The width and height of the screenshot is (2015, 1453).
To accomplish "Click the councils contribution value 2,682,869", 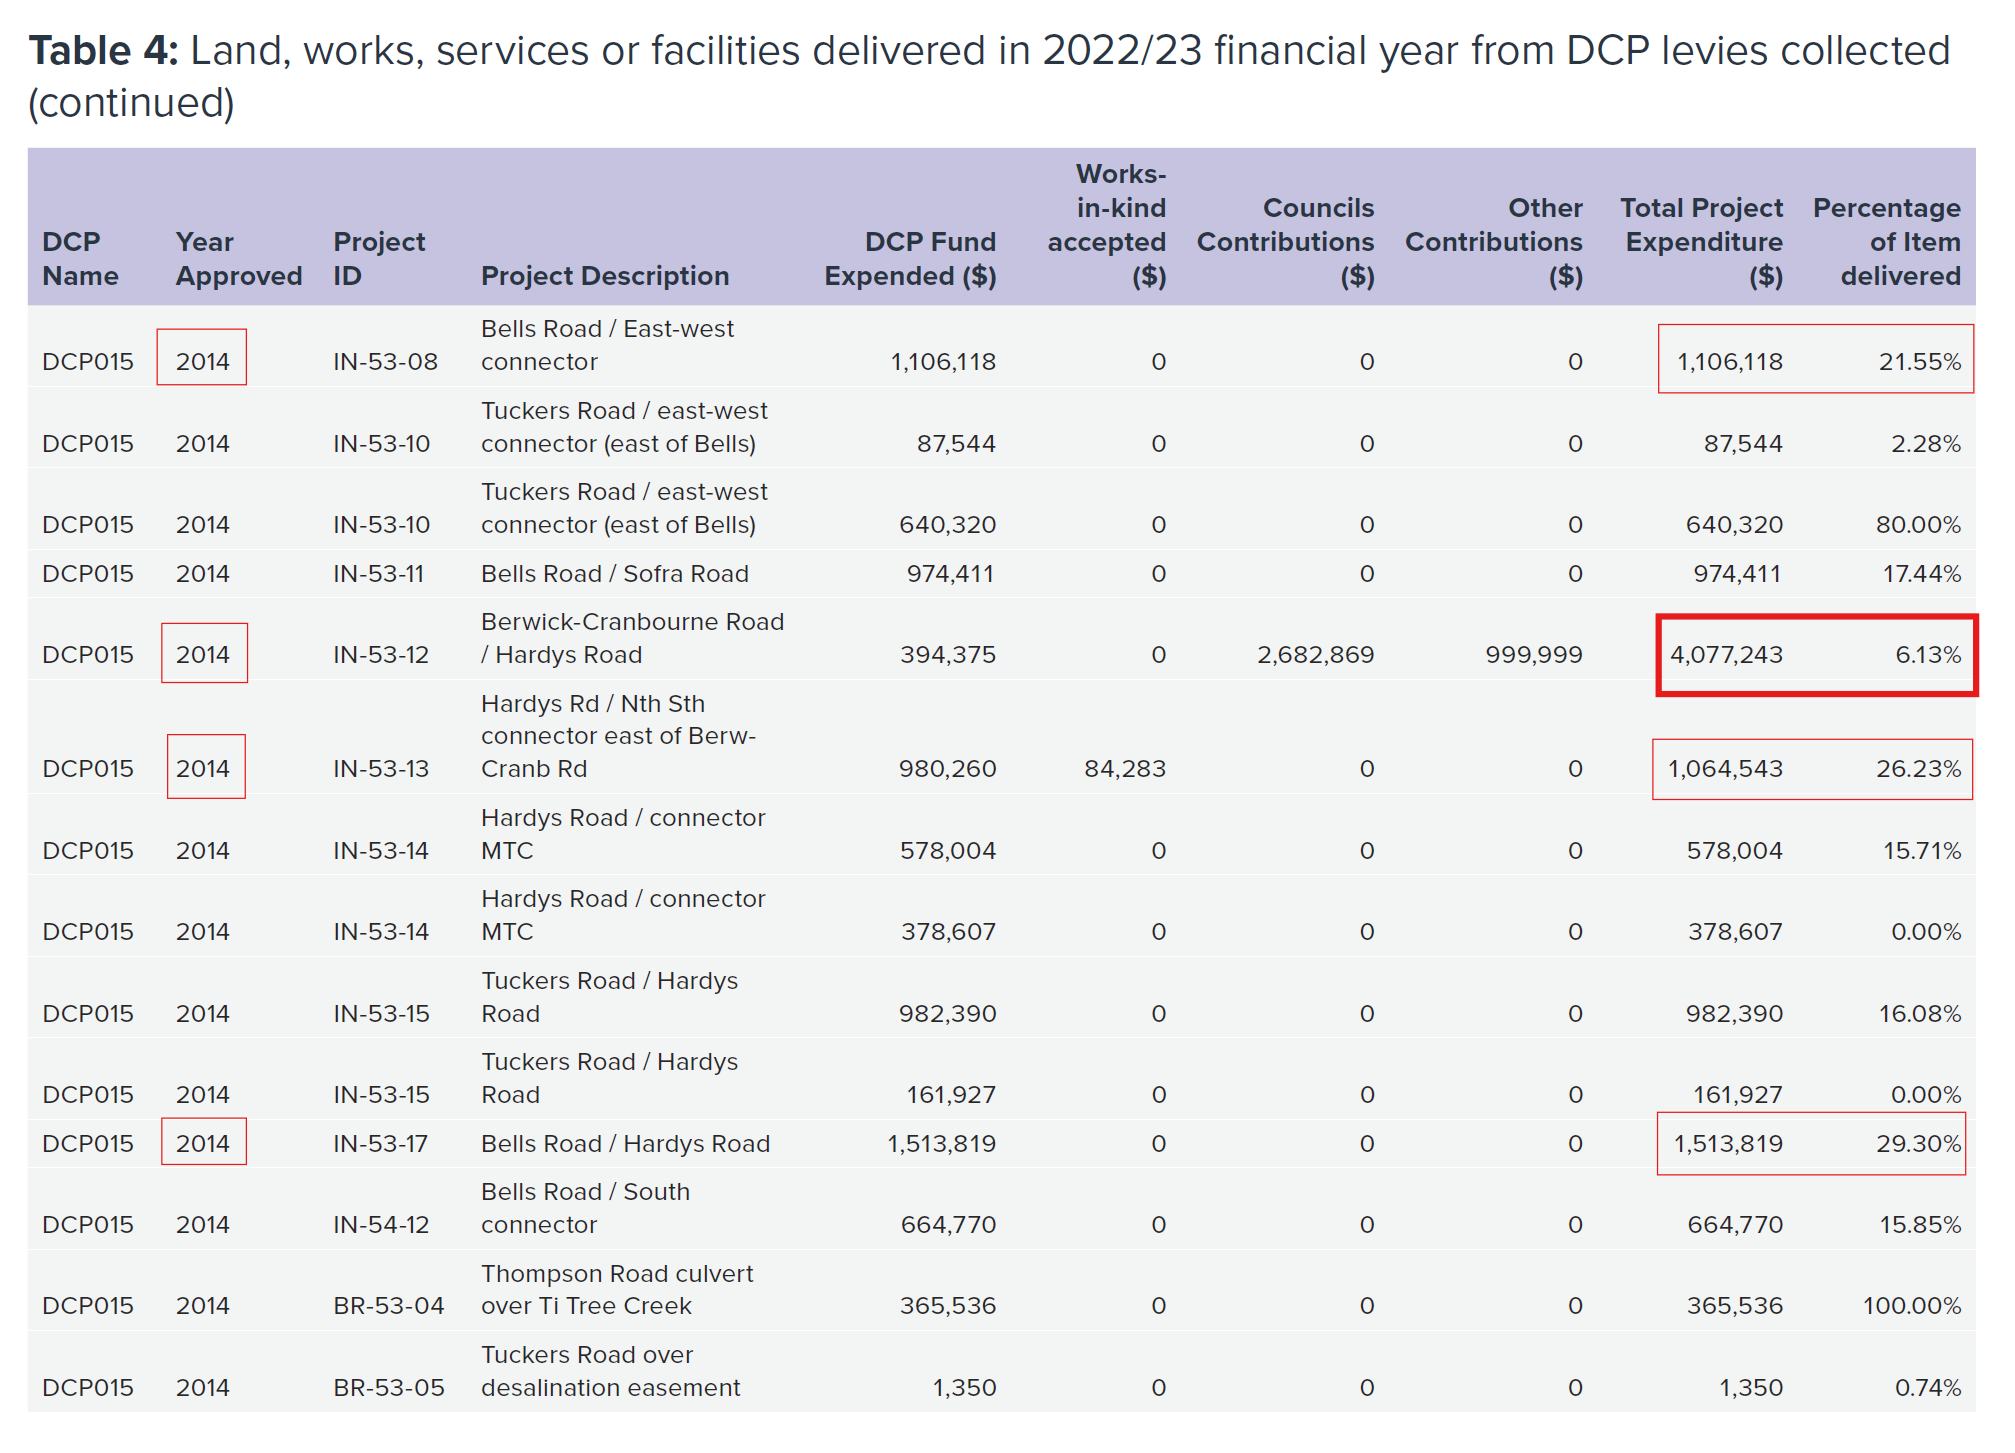I will (x=1316, y=655).
